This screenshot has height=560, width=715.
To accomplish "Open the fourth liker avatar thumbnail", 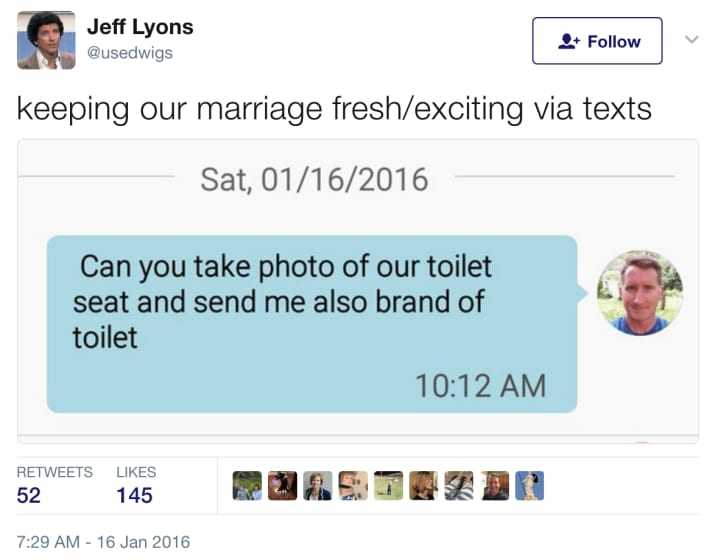I will (x=353, y=486).
